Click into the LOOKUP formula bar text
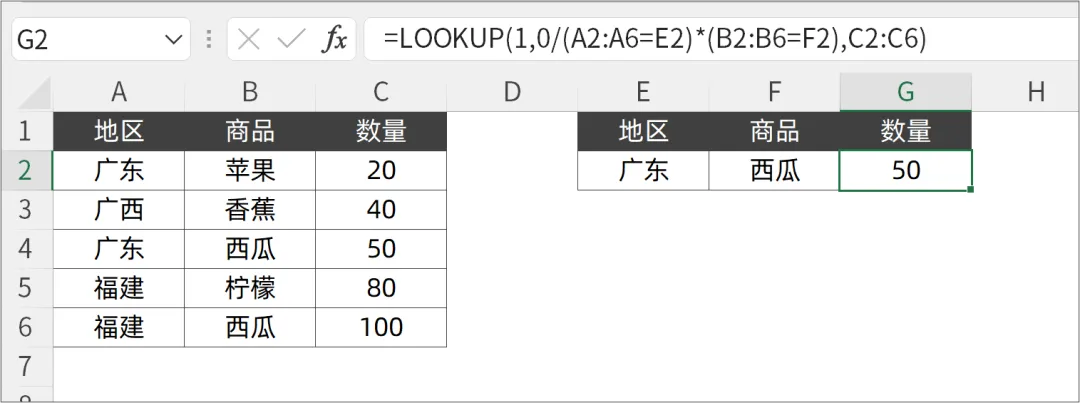 (x=660, y=40)
